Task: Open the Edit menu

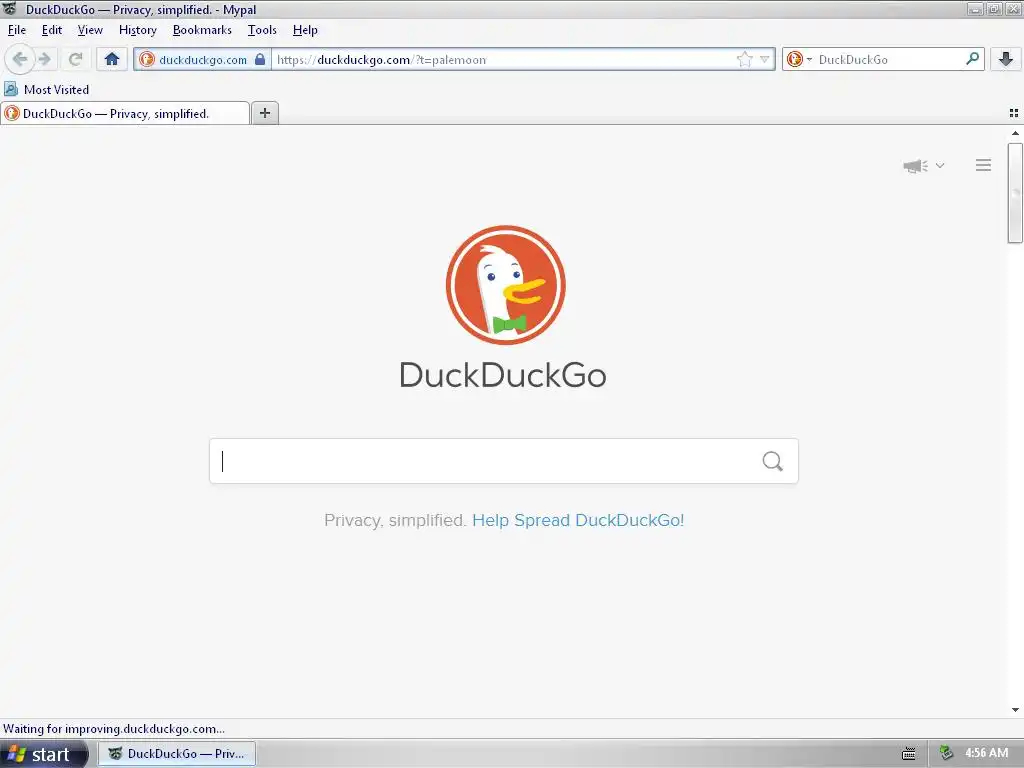Action: [x=52, y=30]
